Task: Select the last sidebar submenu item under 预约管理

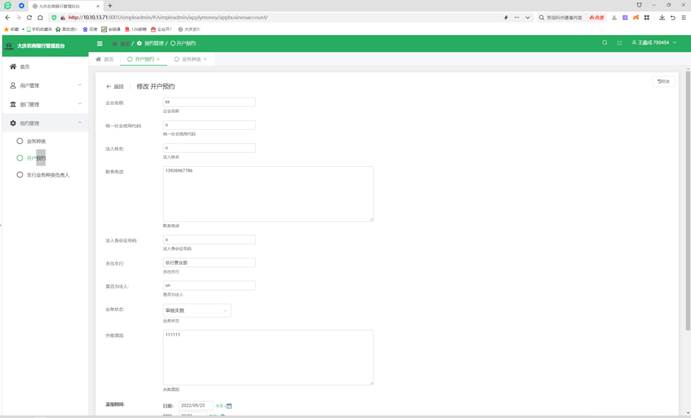Action: click(20, 175)
